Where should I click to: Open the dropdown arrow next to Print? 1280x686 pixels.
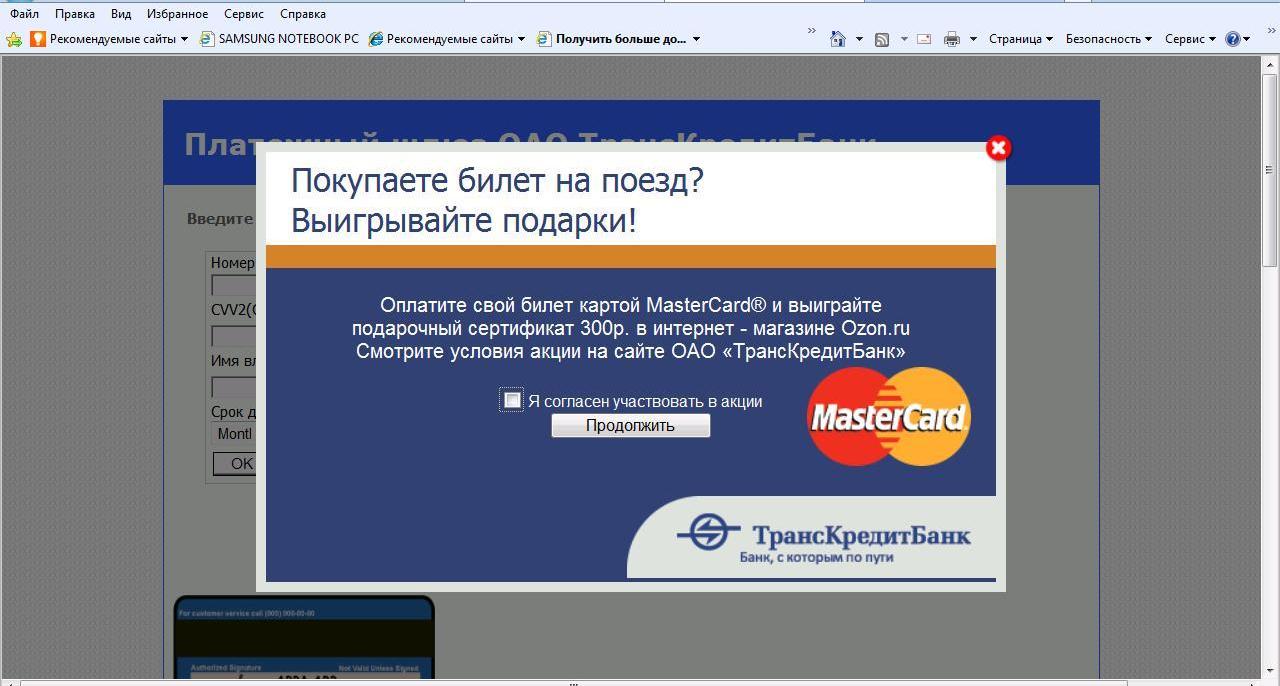coord(973,39)
